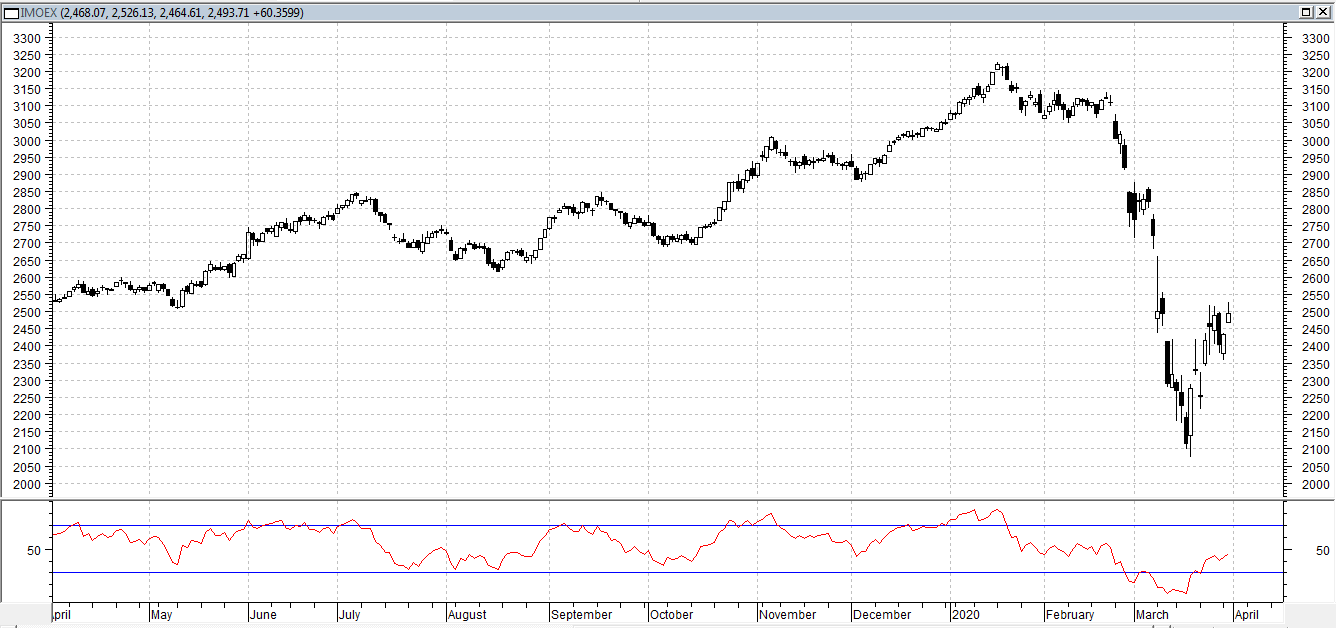The height and width of the screenshot is (628, 1339).
Task: Click the April label at right of axis
Action: click(x=1247, y=615)
